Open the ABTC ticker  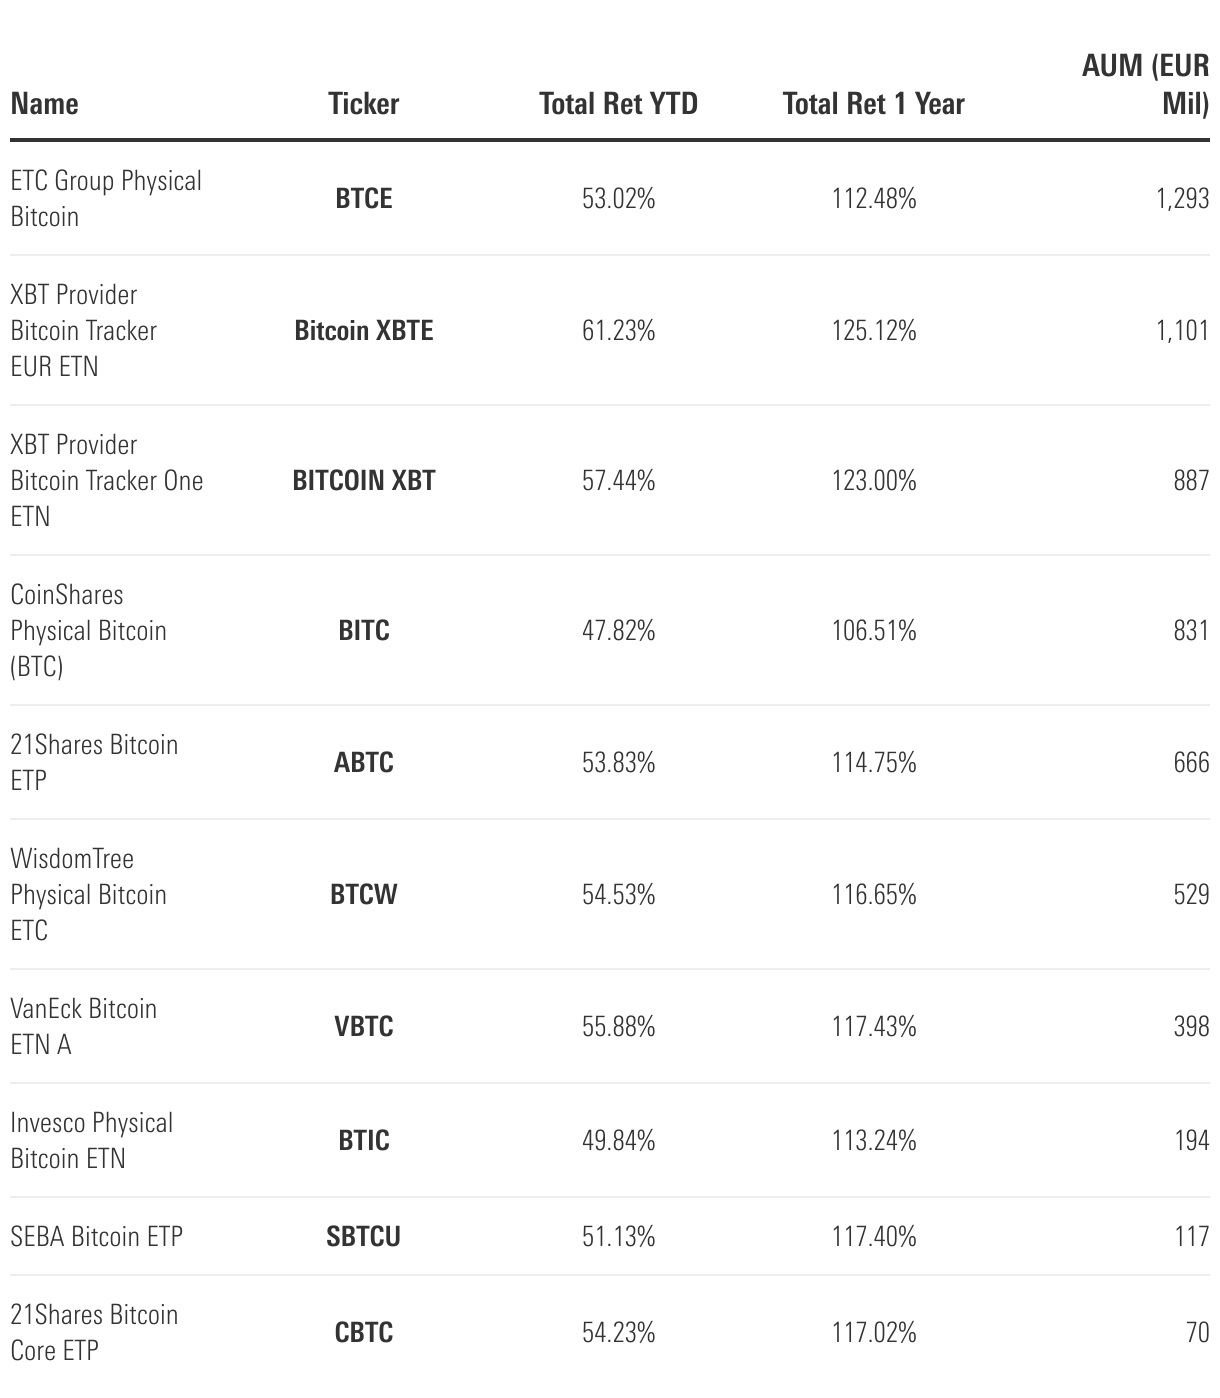click(x=363, y=762)
